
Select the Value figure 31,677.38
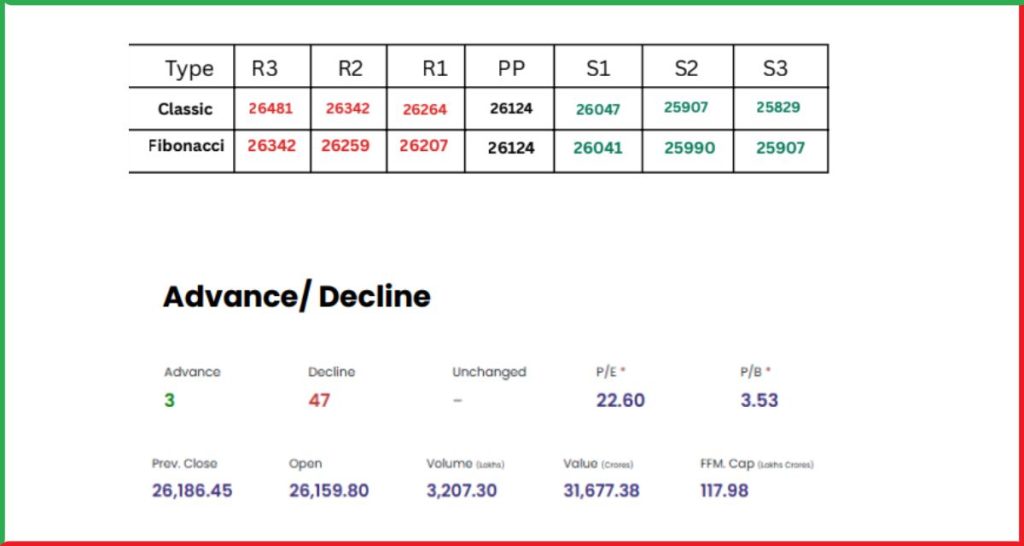pyautogui.click(x=601, y=490)
